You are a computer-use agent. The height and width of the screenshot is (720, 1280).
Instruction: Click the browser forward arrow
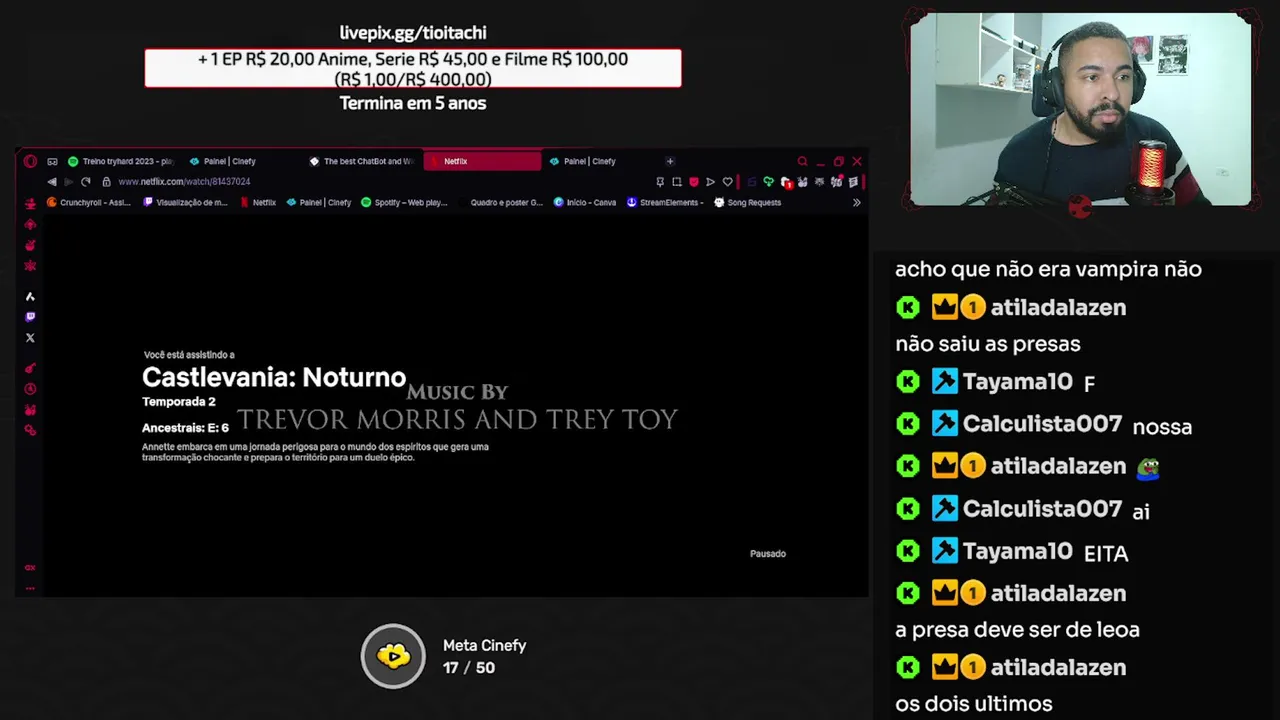point(68,182)
